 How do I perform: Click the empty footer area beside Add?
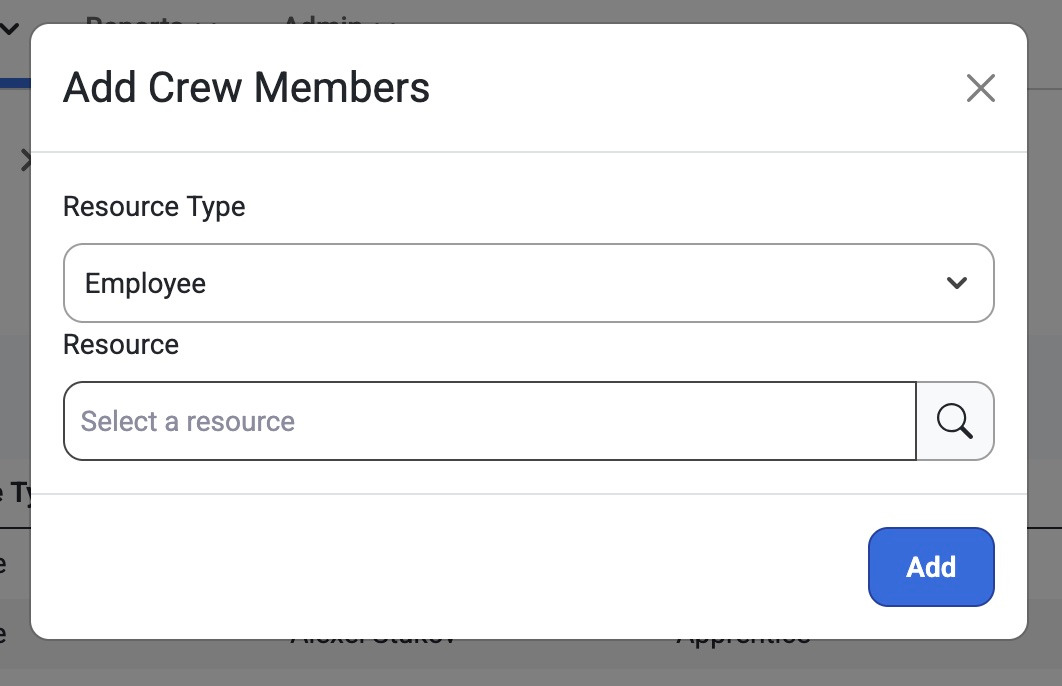[x=447, y=567]
